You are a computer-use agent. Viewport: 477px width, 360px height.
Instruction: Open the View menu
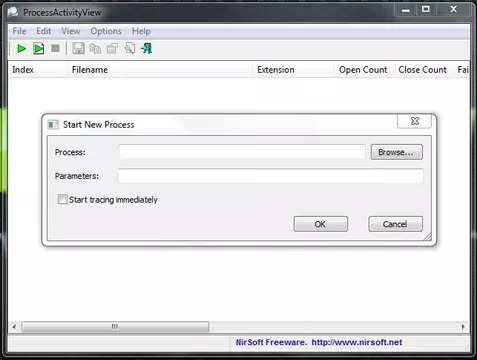(71, 31)
